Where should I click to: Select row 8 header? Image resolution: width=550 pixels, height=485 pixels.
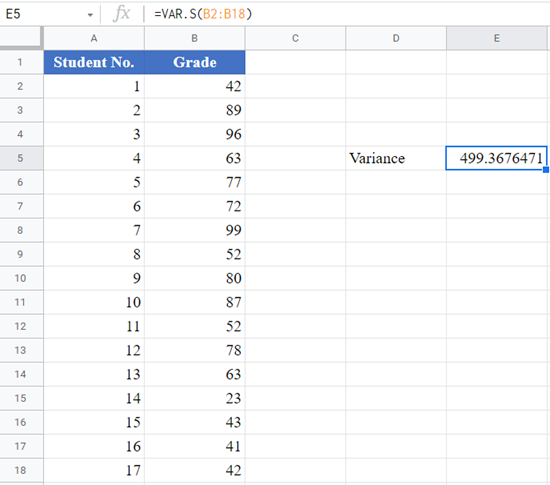(21, 230)
